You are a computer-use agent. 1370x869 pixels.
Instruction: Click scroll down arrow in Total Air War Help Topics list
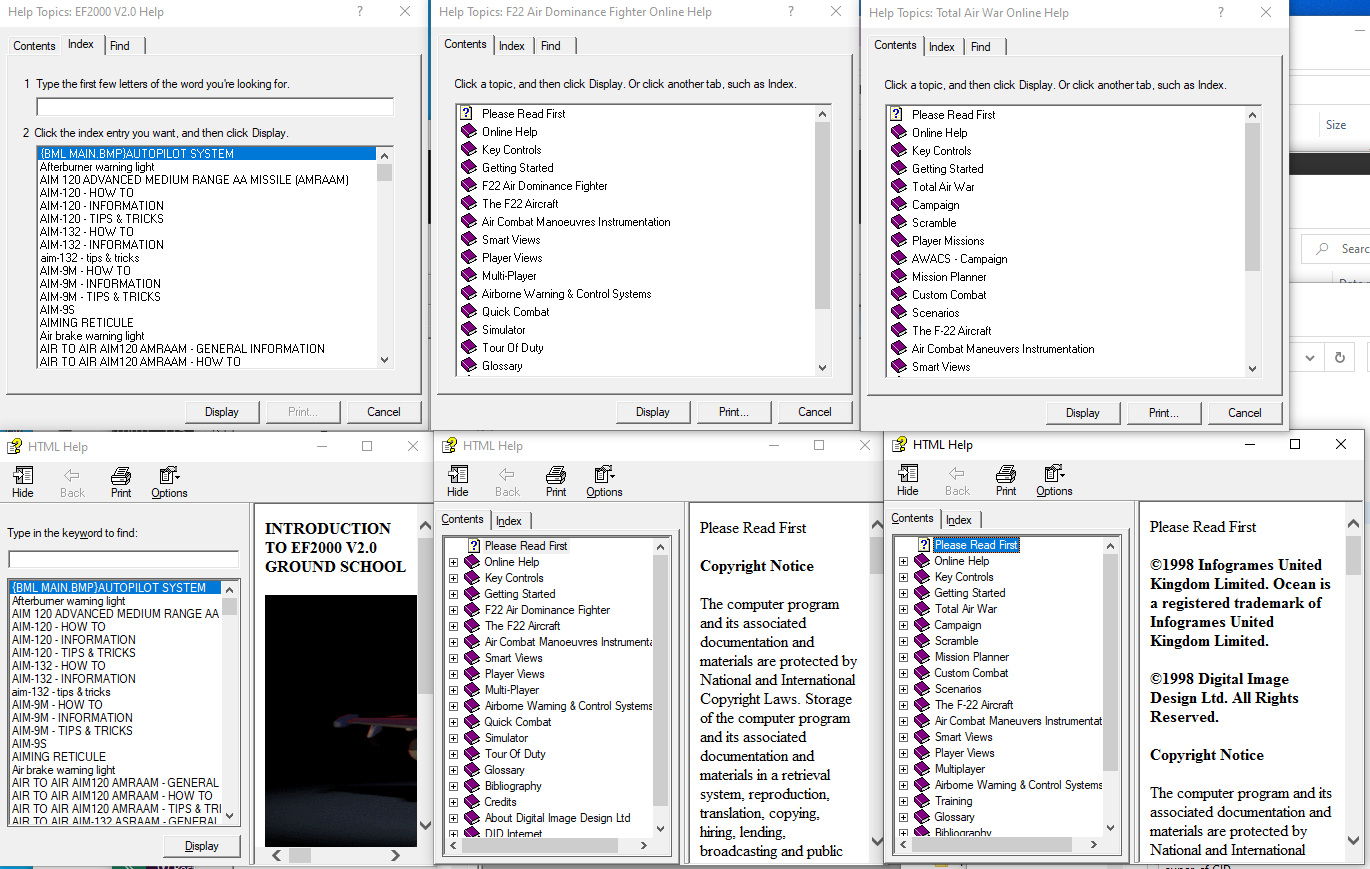[1252, 369]
